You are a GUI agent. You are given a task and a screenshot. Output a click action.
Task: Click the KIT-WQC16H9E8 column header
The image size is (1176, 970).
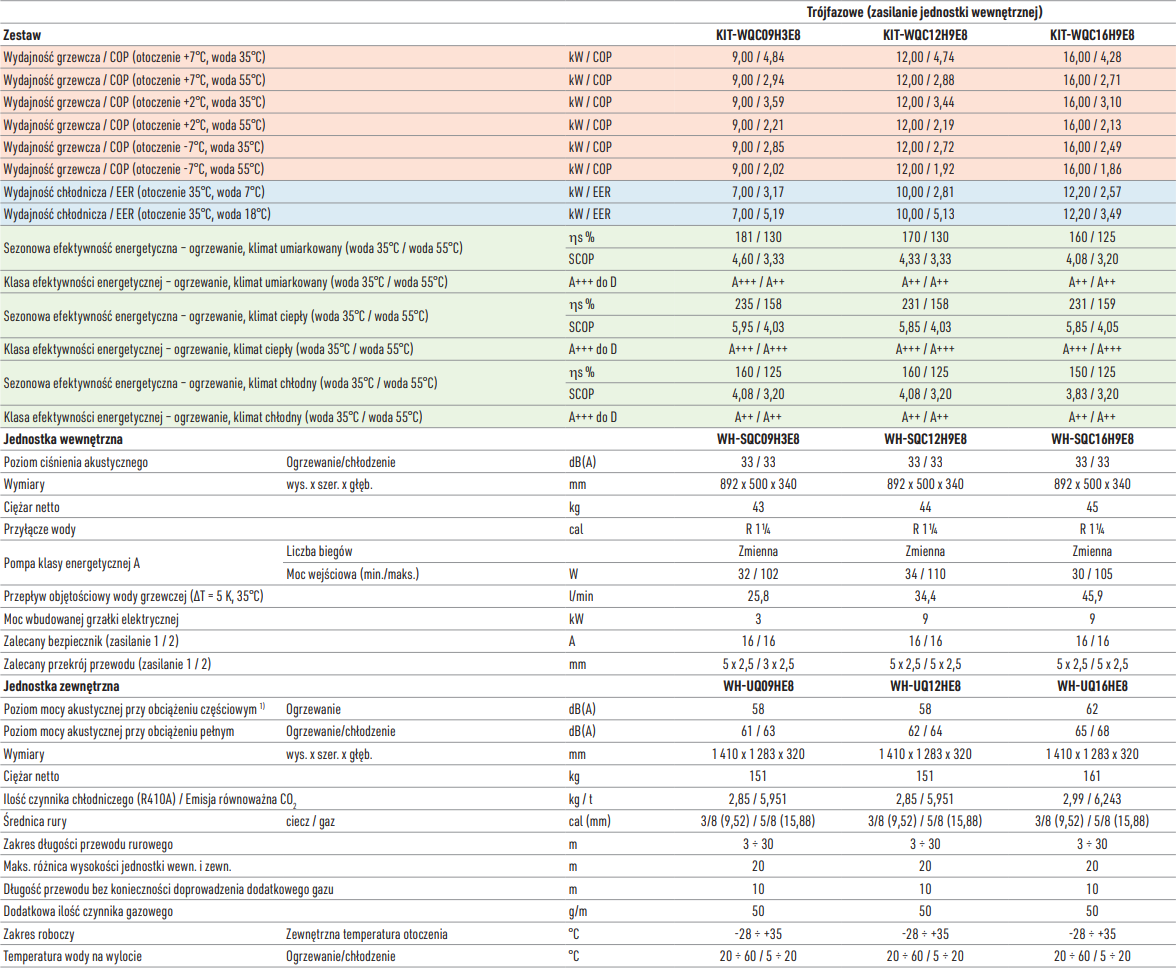[x=1092, y=35]
